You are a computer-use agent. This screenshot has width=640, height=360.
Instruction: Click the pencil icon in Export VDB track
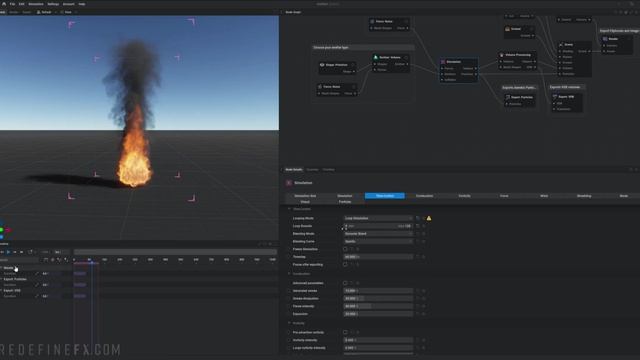(x=37, y=296)
